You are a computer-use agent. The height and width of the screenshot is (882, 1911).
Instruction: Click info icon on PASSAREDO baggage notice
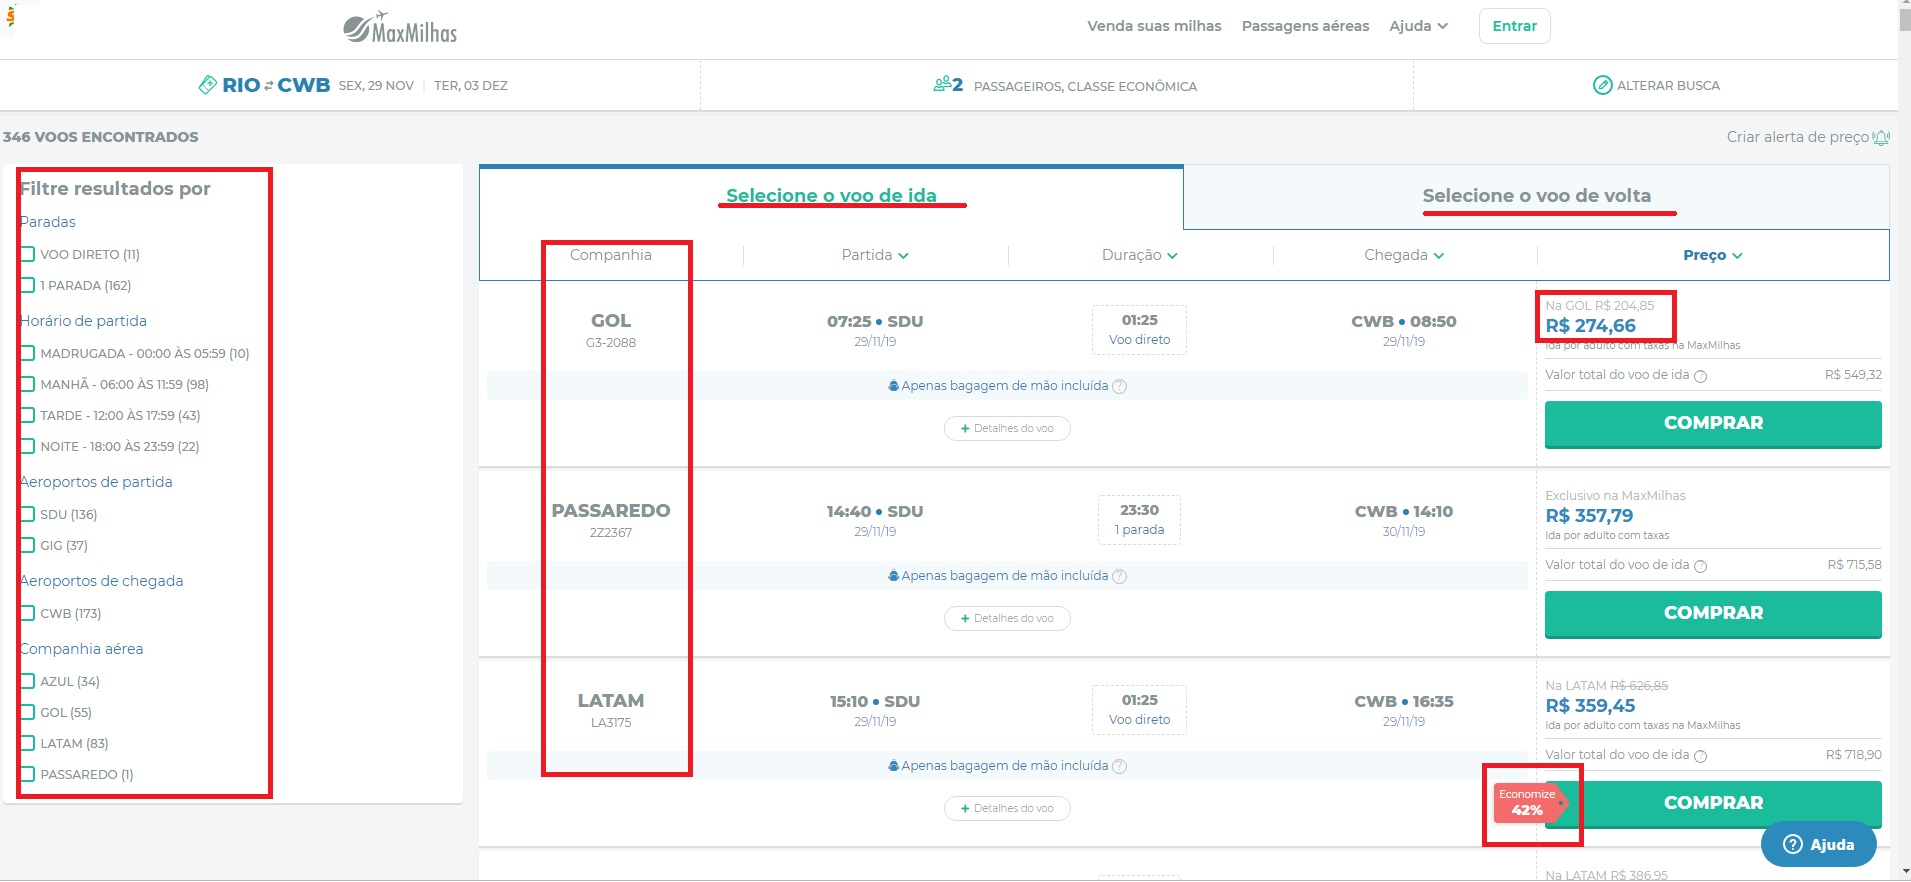click(x=1120, y=576)
